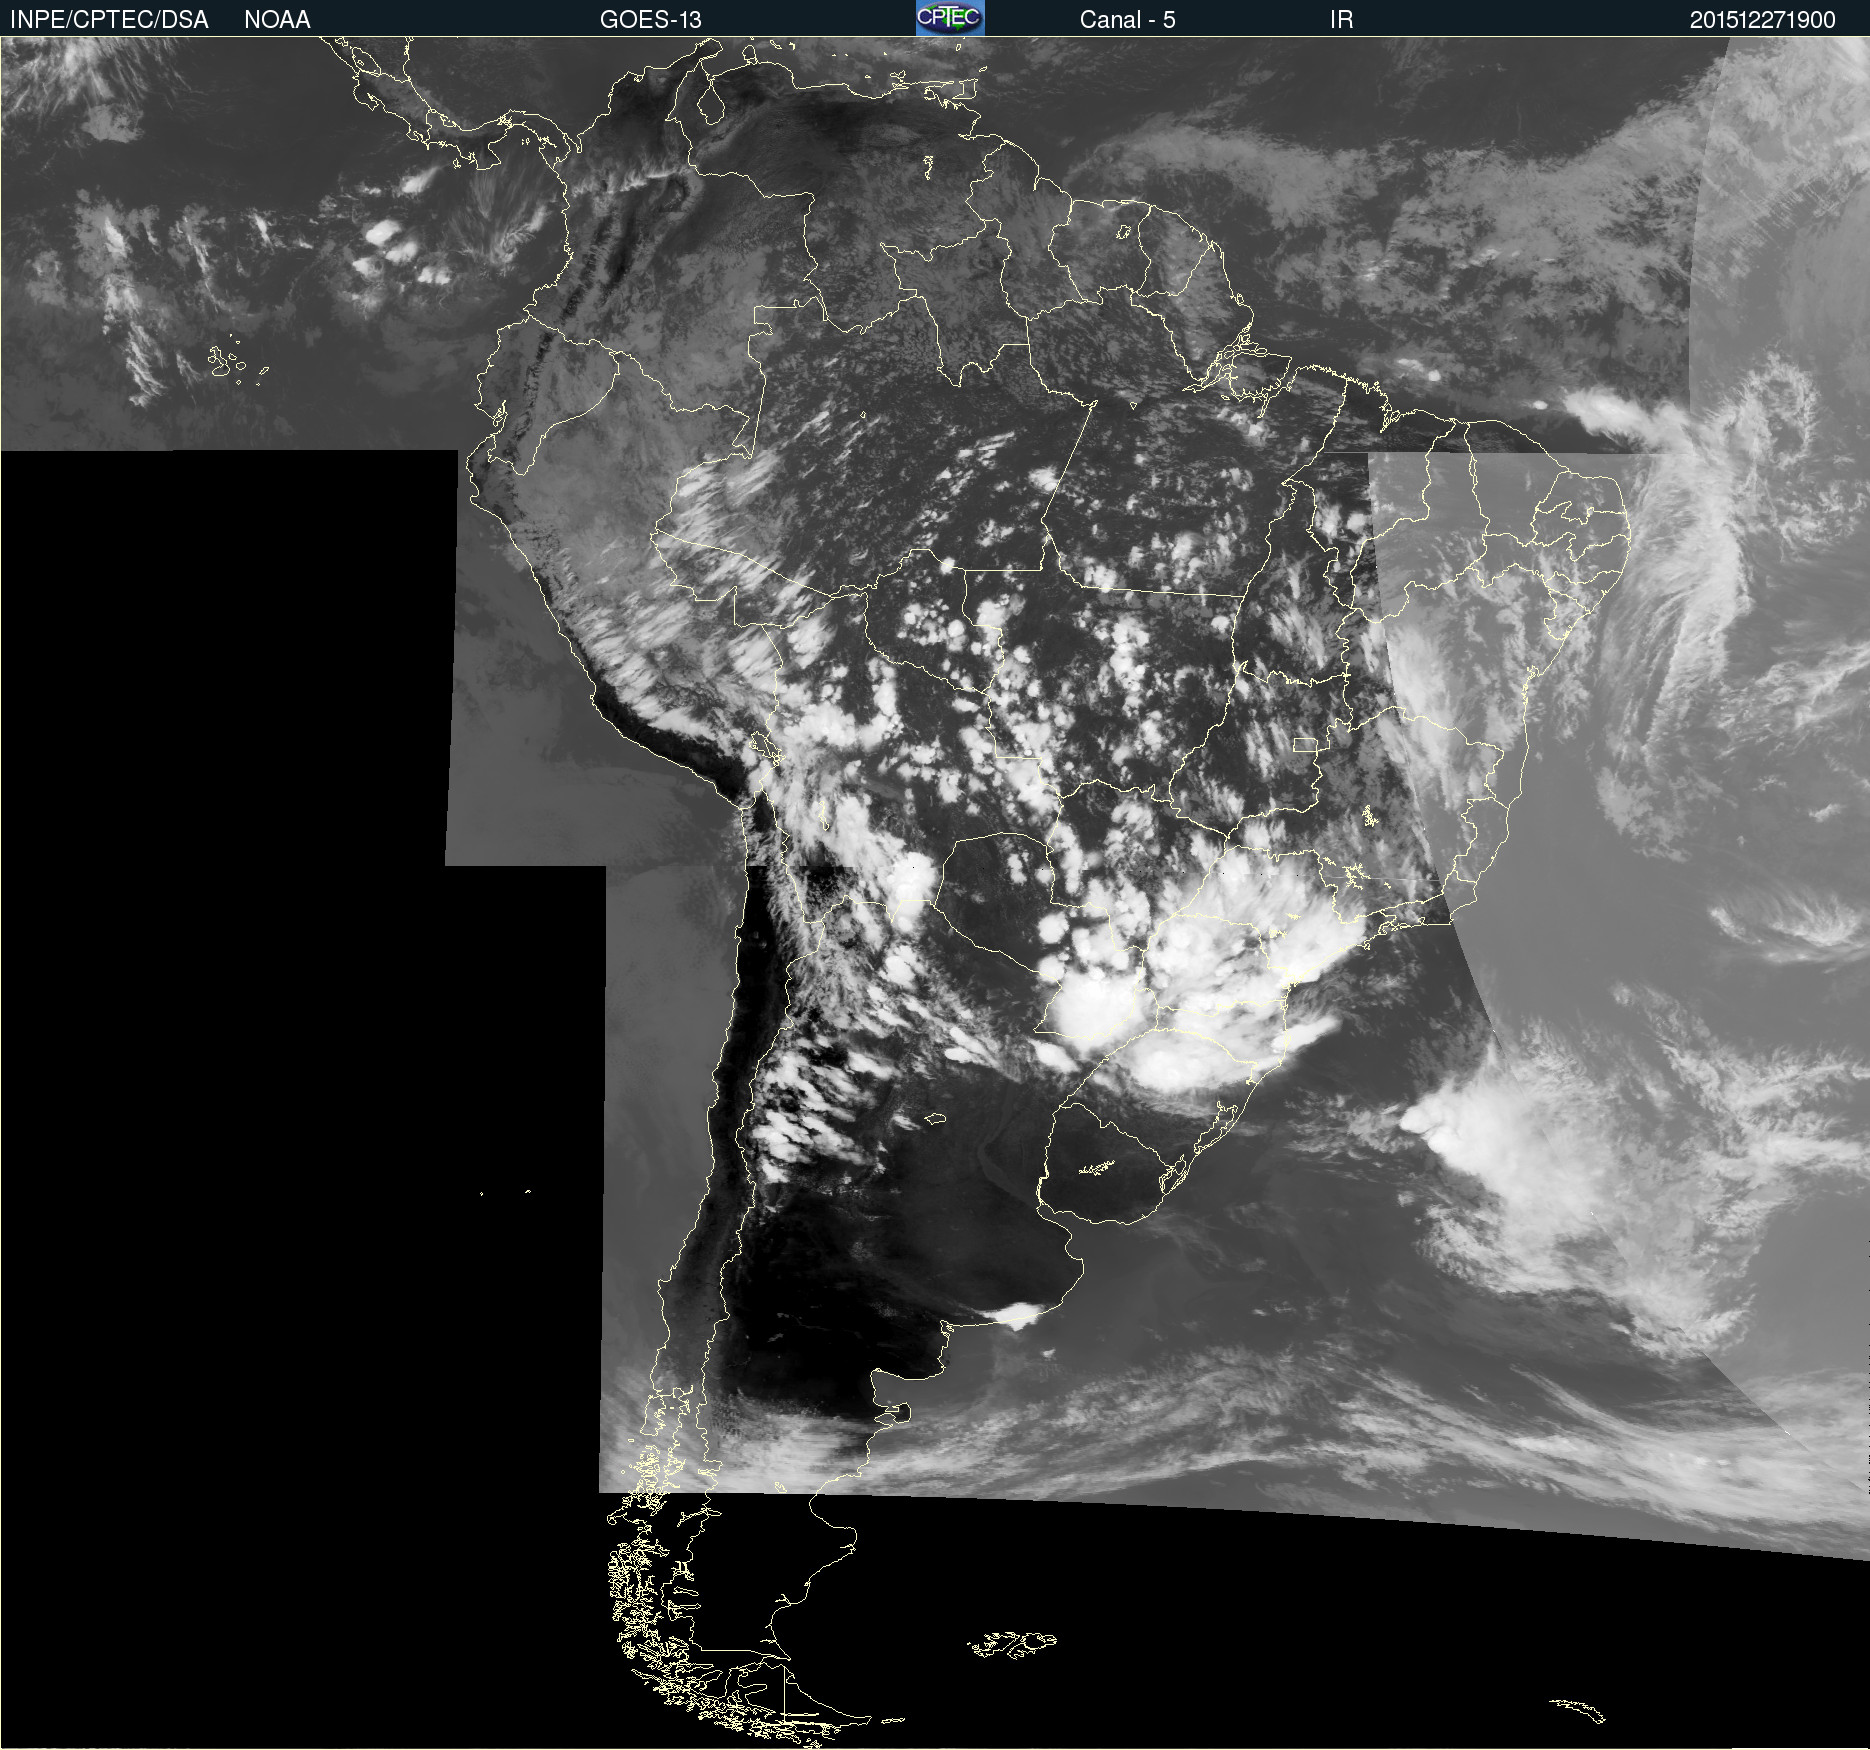Click the 201512271900 timestamp
The image size is (1870, 1750).
(x=1762, y=20)
